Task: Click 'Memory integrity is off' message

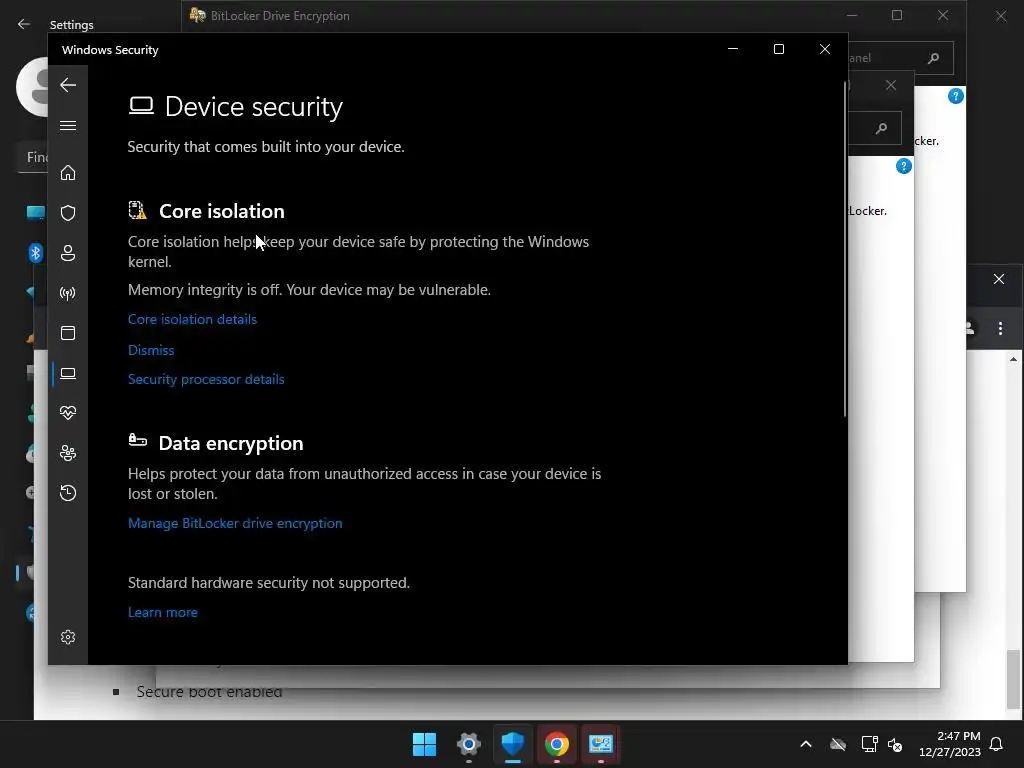Action: (x=310, y=290)
